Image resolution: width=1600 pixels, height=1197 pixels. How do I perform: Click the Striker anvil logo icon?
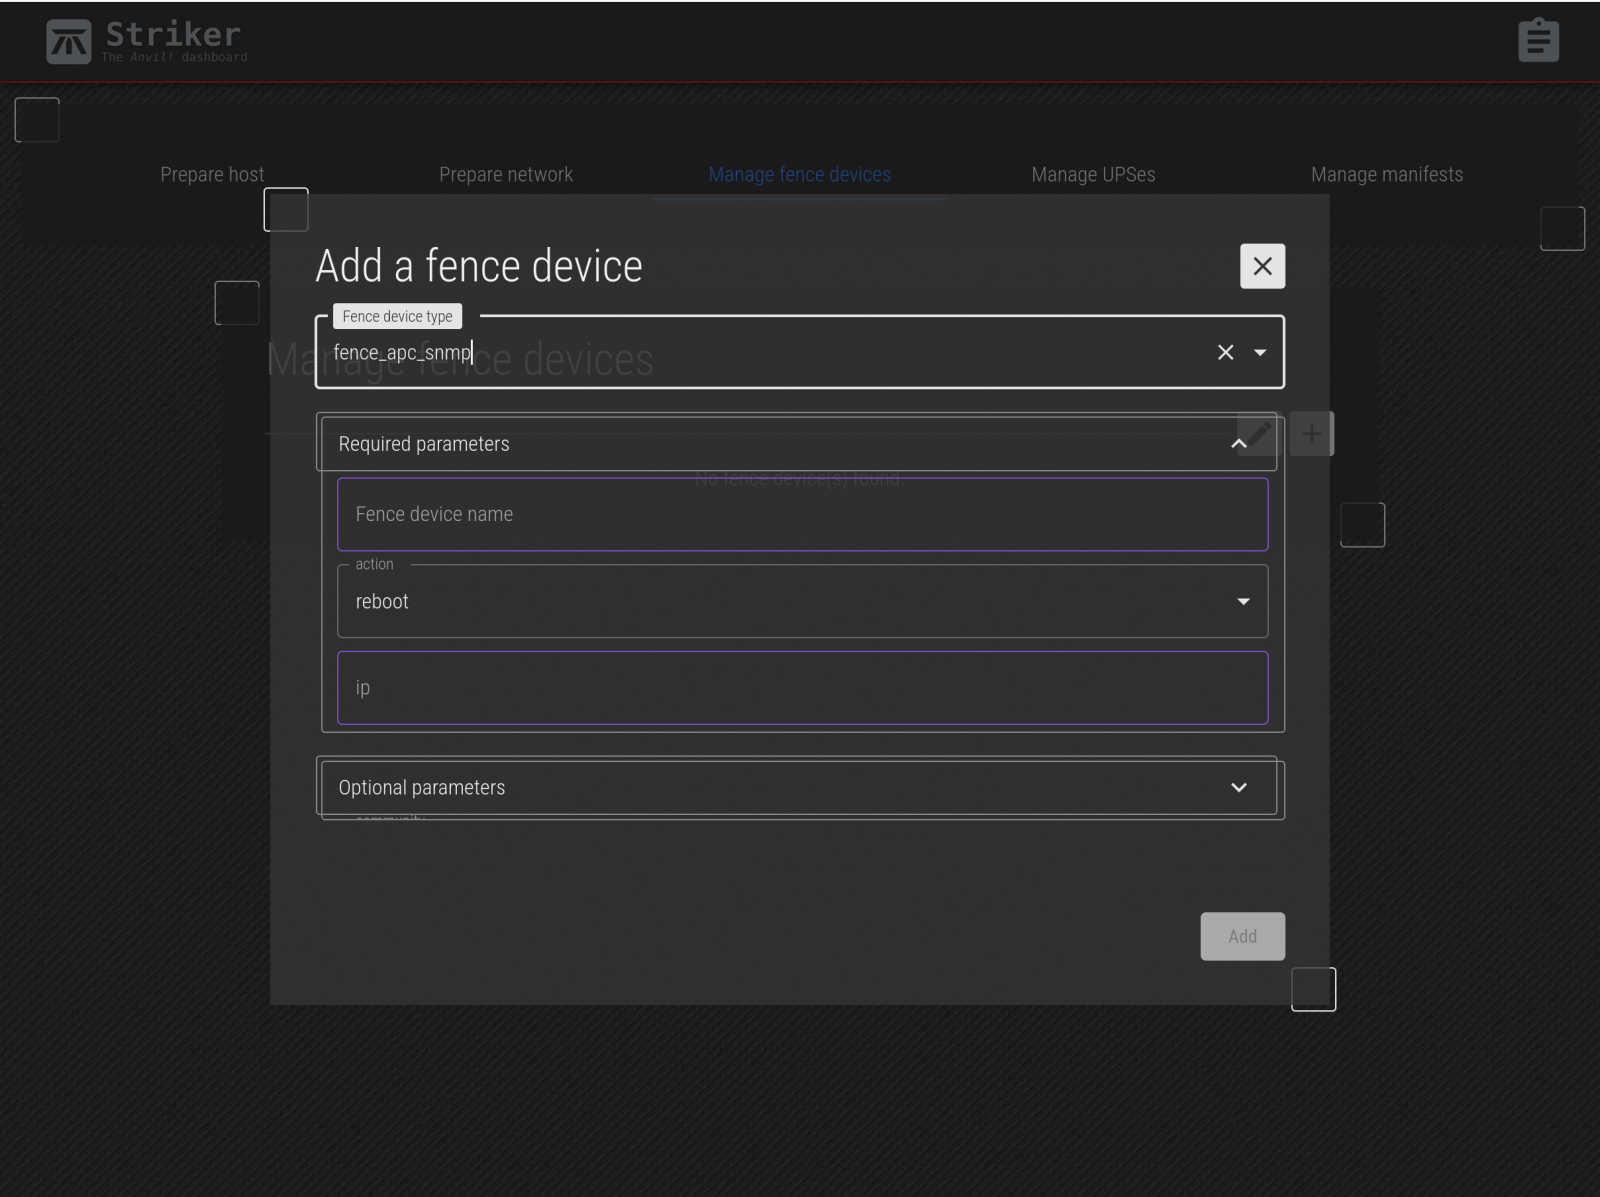[x=68, y=41]
